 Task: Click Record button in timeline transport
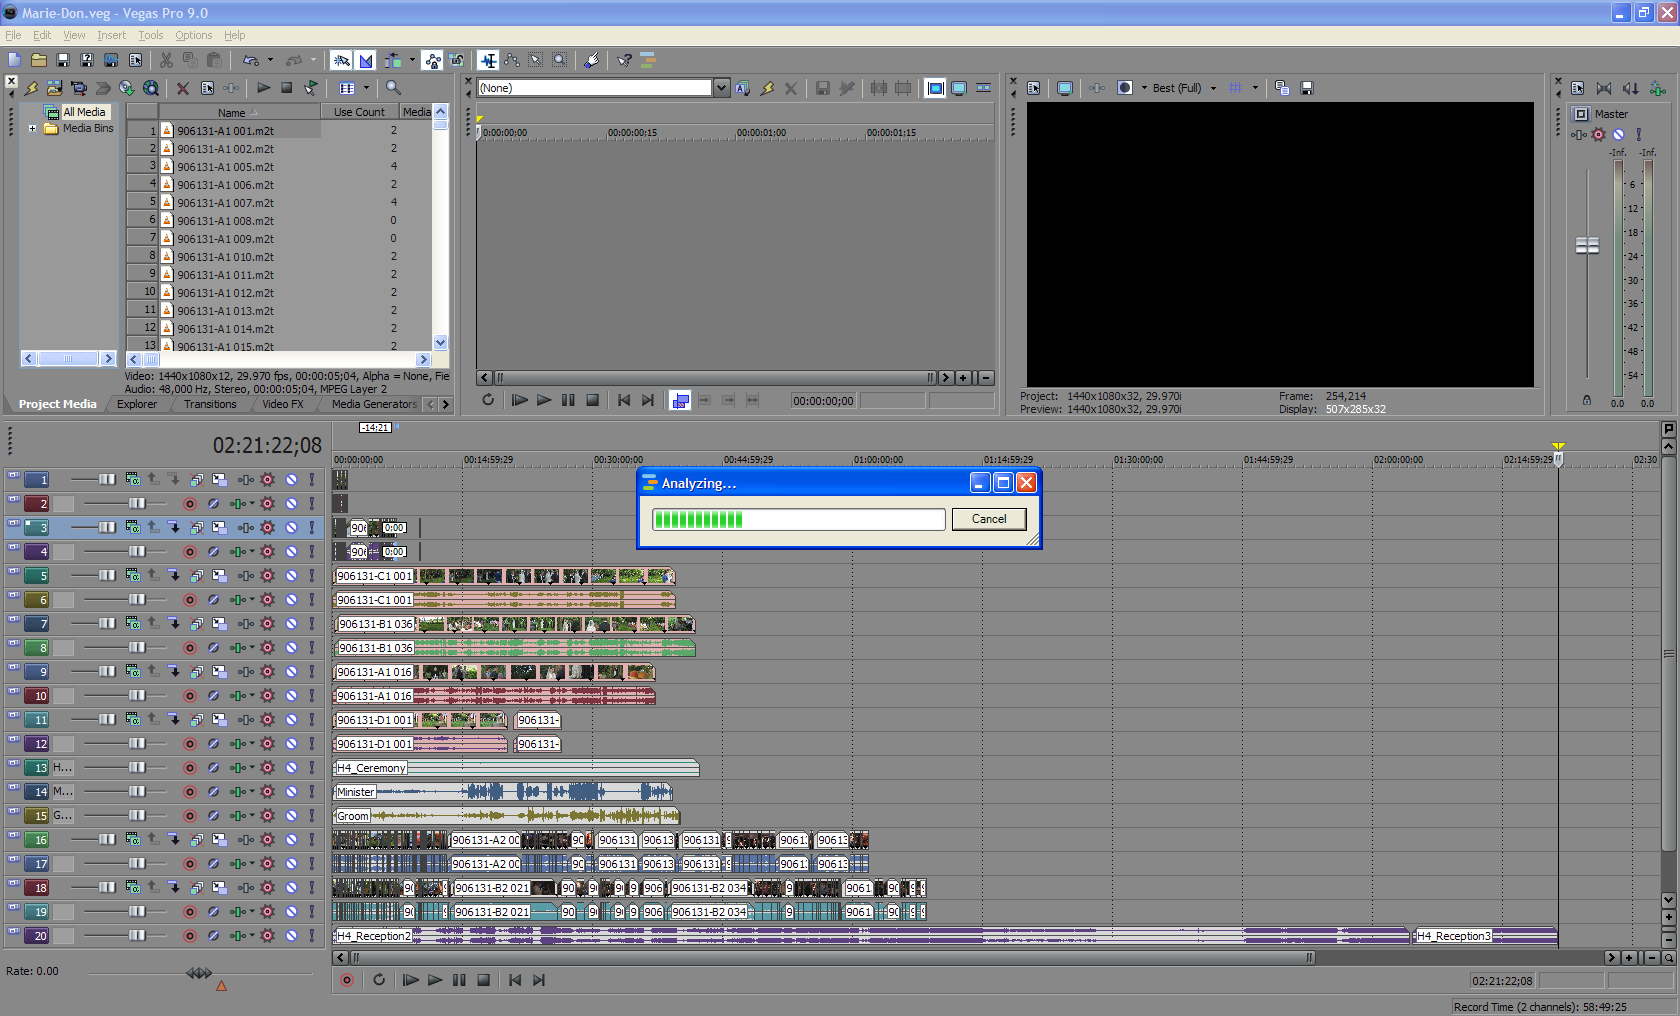pos(347,980)
